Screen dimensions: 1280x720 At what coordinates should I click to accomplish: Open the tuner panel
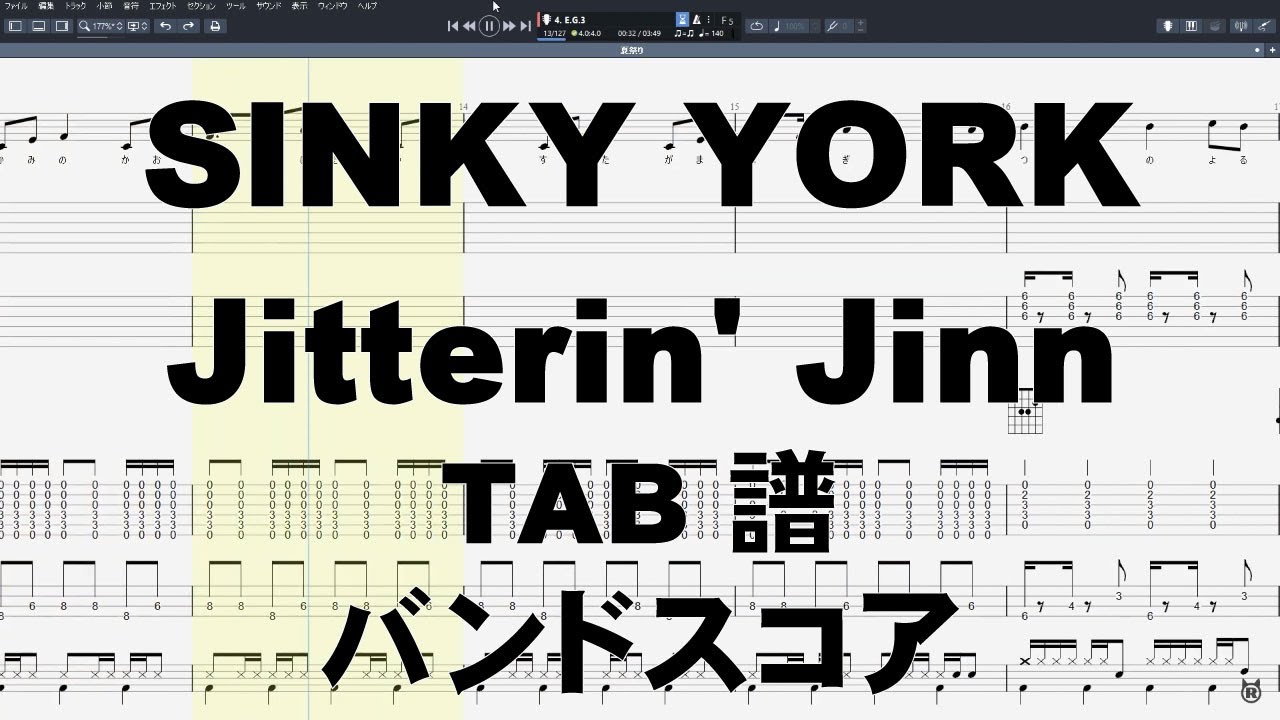point(1238,26)
